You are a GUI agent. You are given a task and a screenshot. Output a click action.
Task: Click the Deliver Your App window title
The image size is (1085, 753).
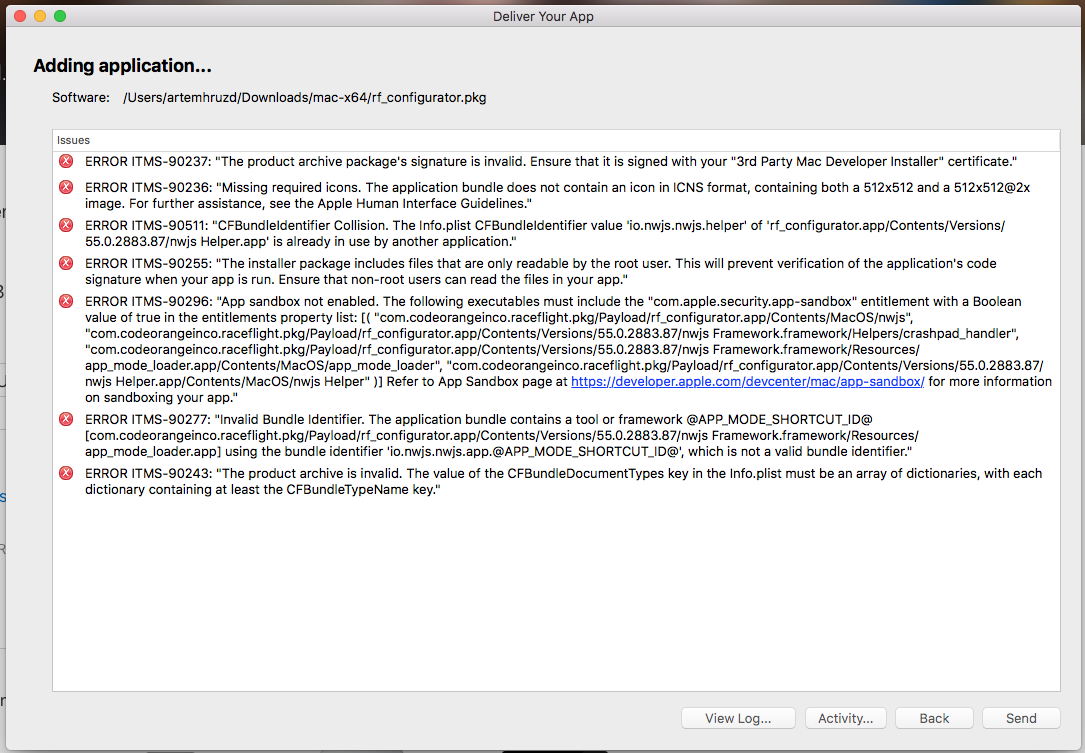tap(543, 16)
